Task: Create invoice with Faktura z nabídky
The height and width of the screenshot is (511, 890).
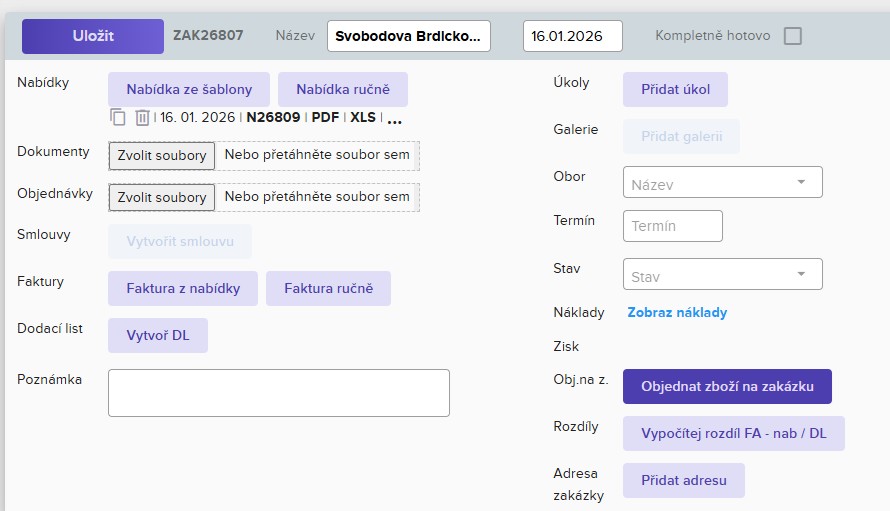Action: click(x=182, y=288)
